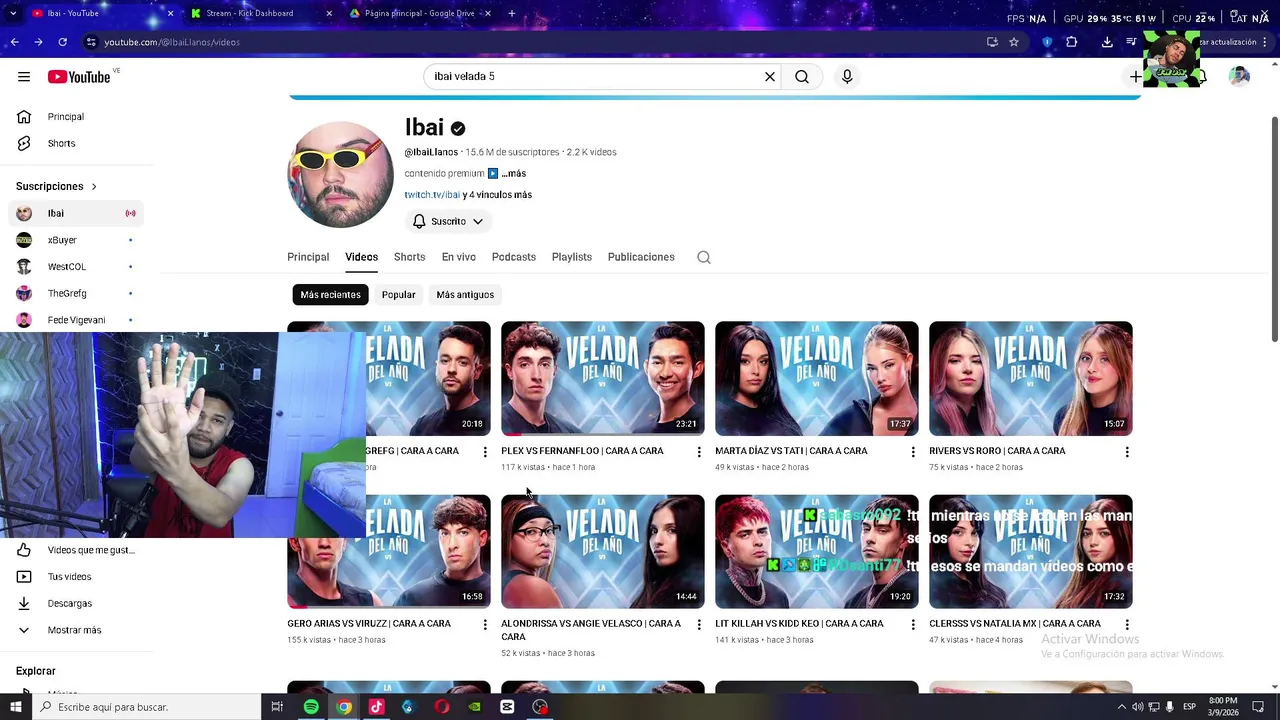This screenshot has width=1280, height=720.
Task: Switch to Stream - Kick Dashboard browser tab
Action: click(260, 13)
